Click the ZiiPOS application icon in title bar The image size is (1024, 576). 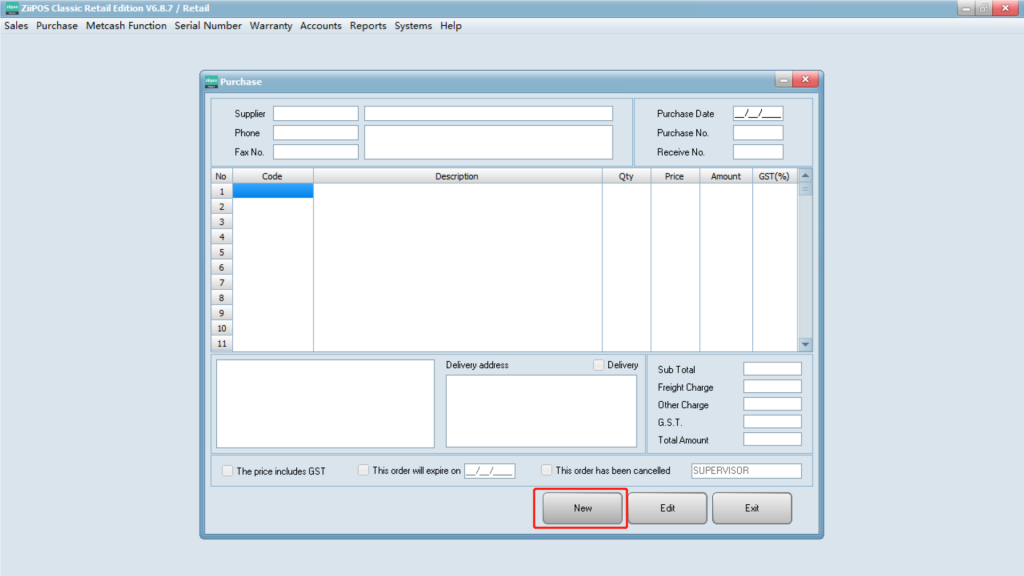[12, 8]
